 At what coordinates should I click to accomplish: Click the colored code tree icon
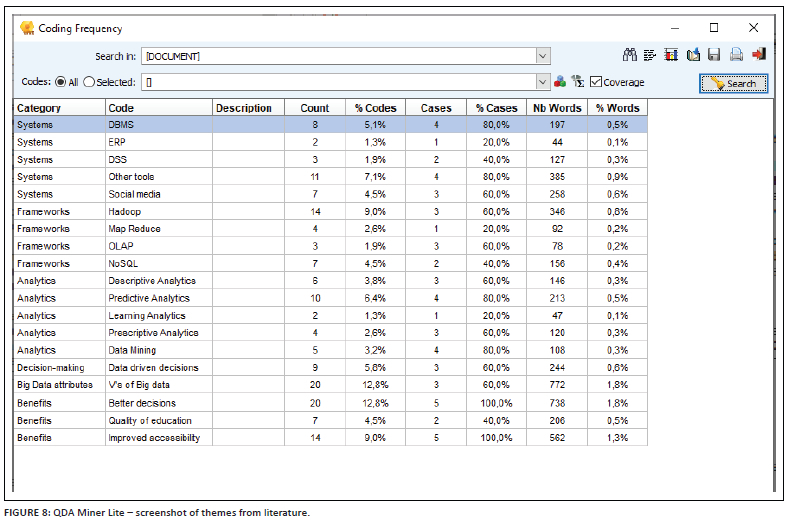(560, 82)
